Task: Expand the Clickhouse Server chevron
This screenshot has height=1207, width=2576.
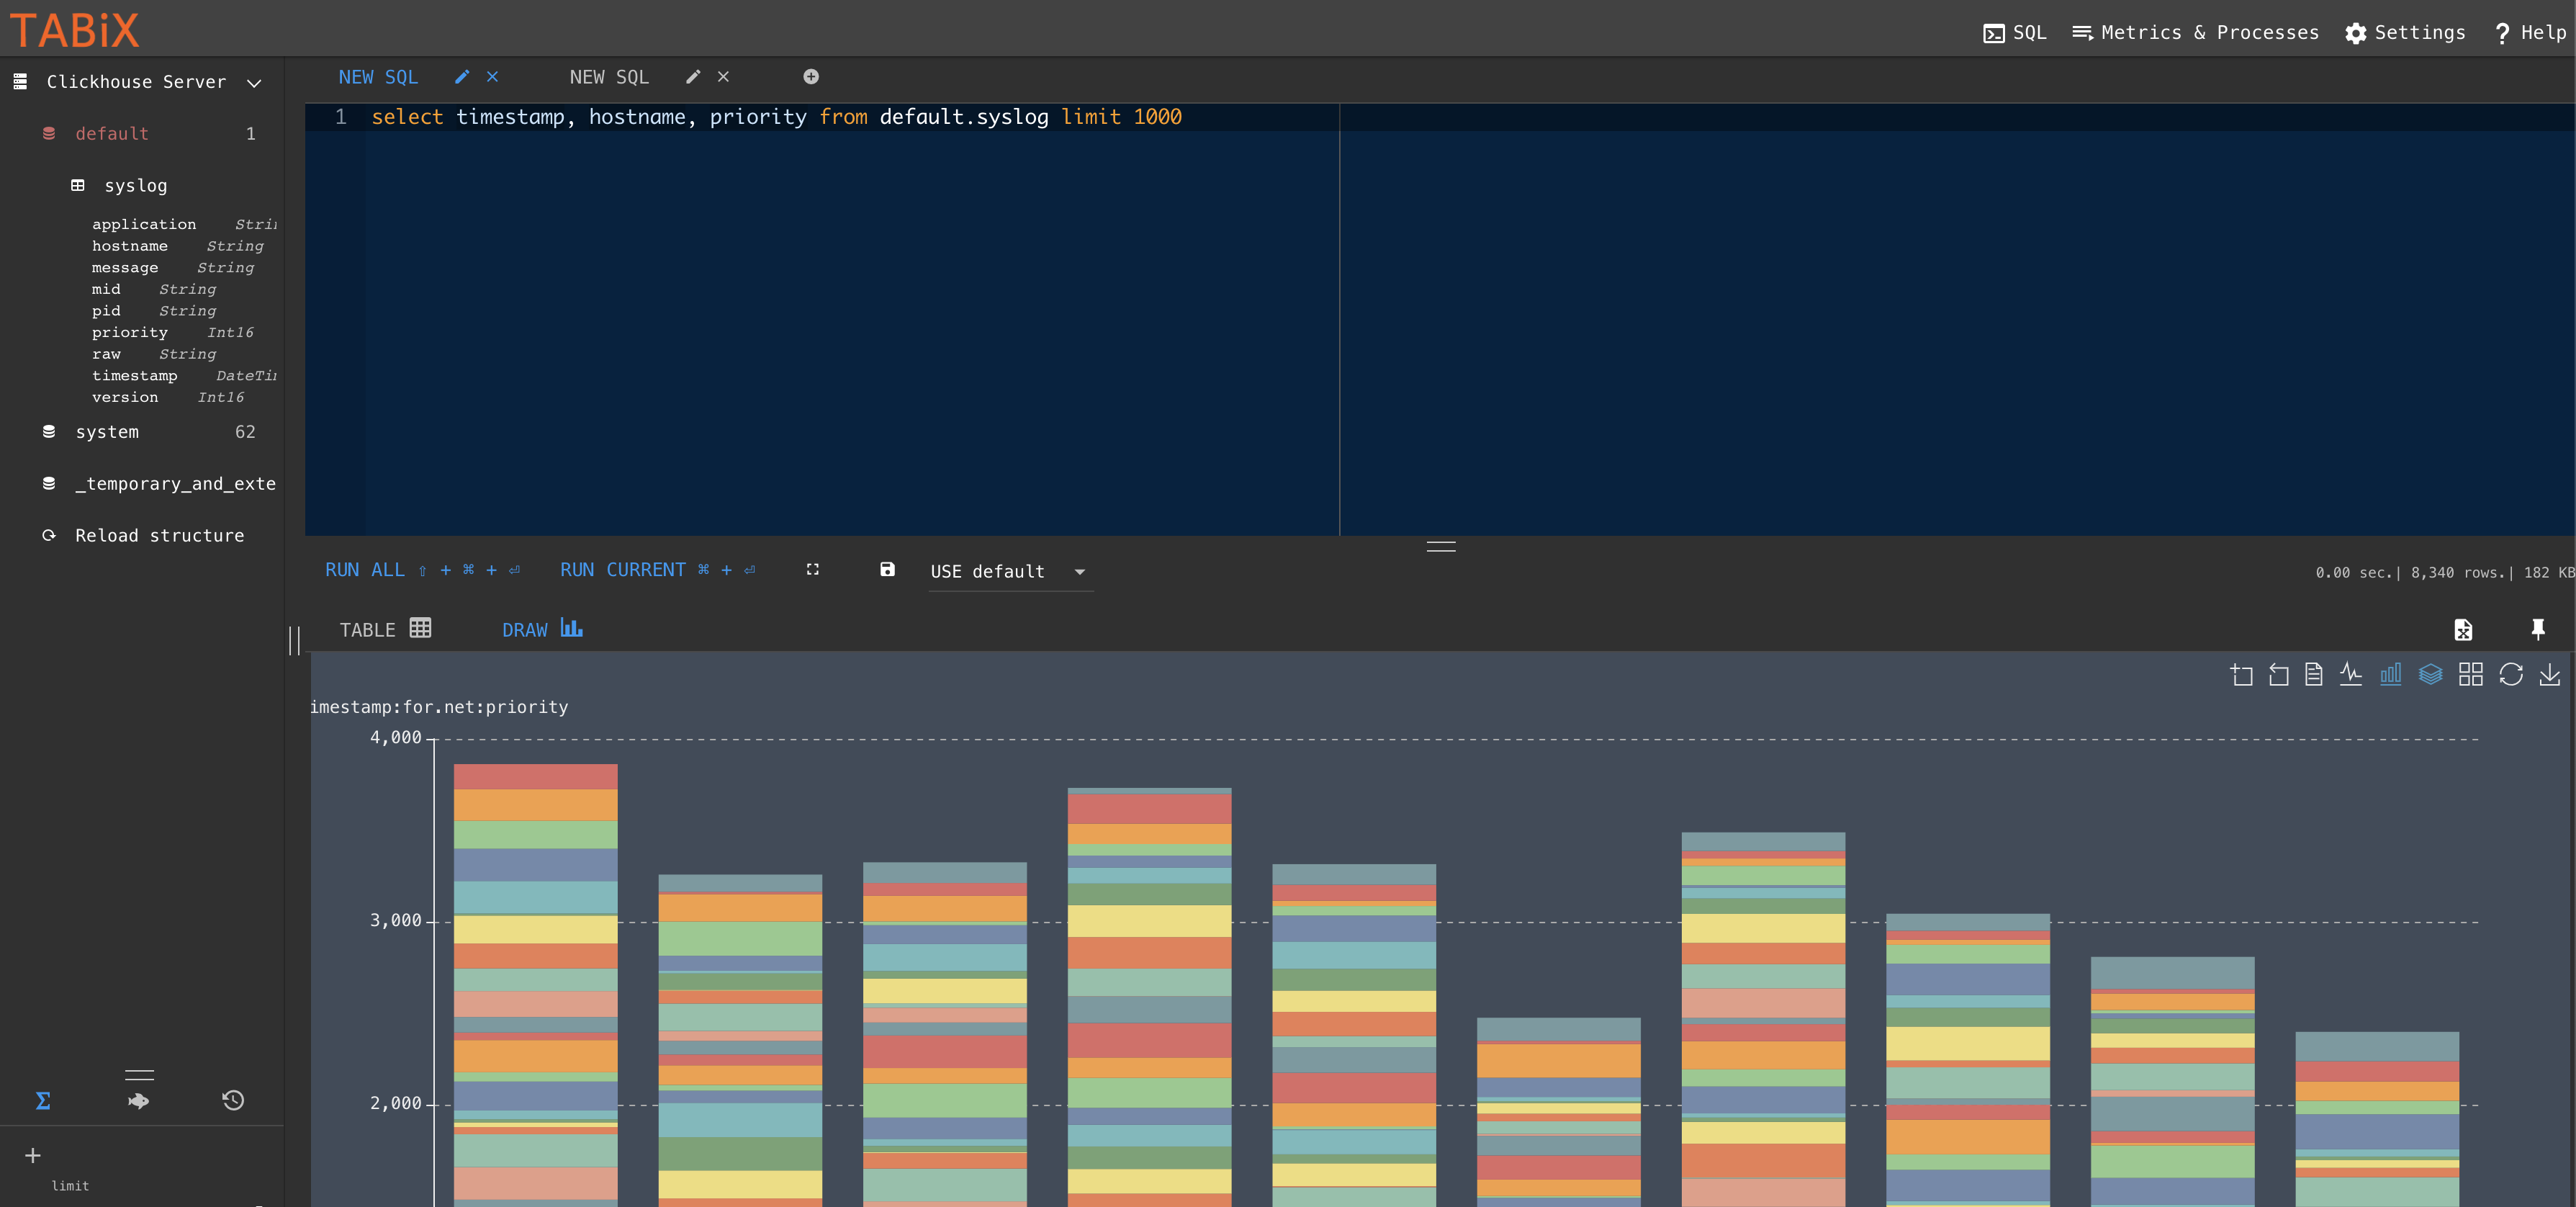Action: 254,83
